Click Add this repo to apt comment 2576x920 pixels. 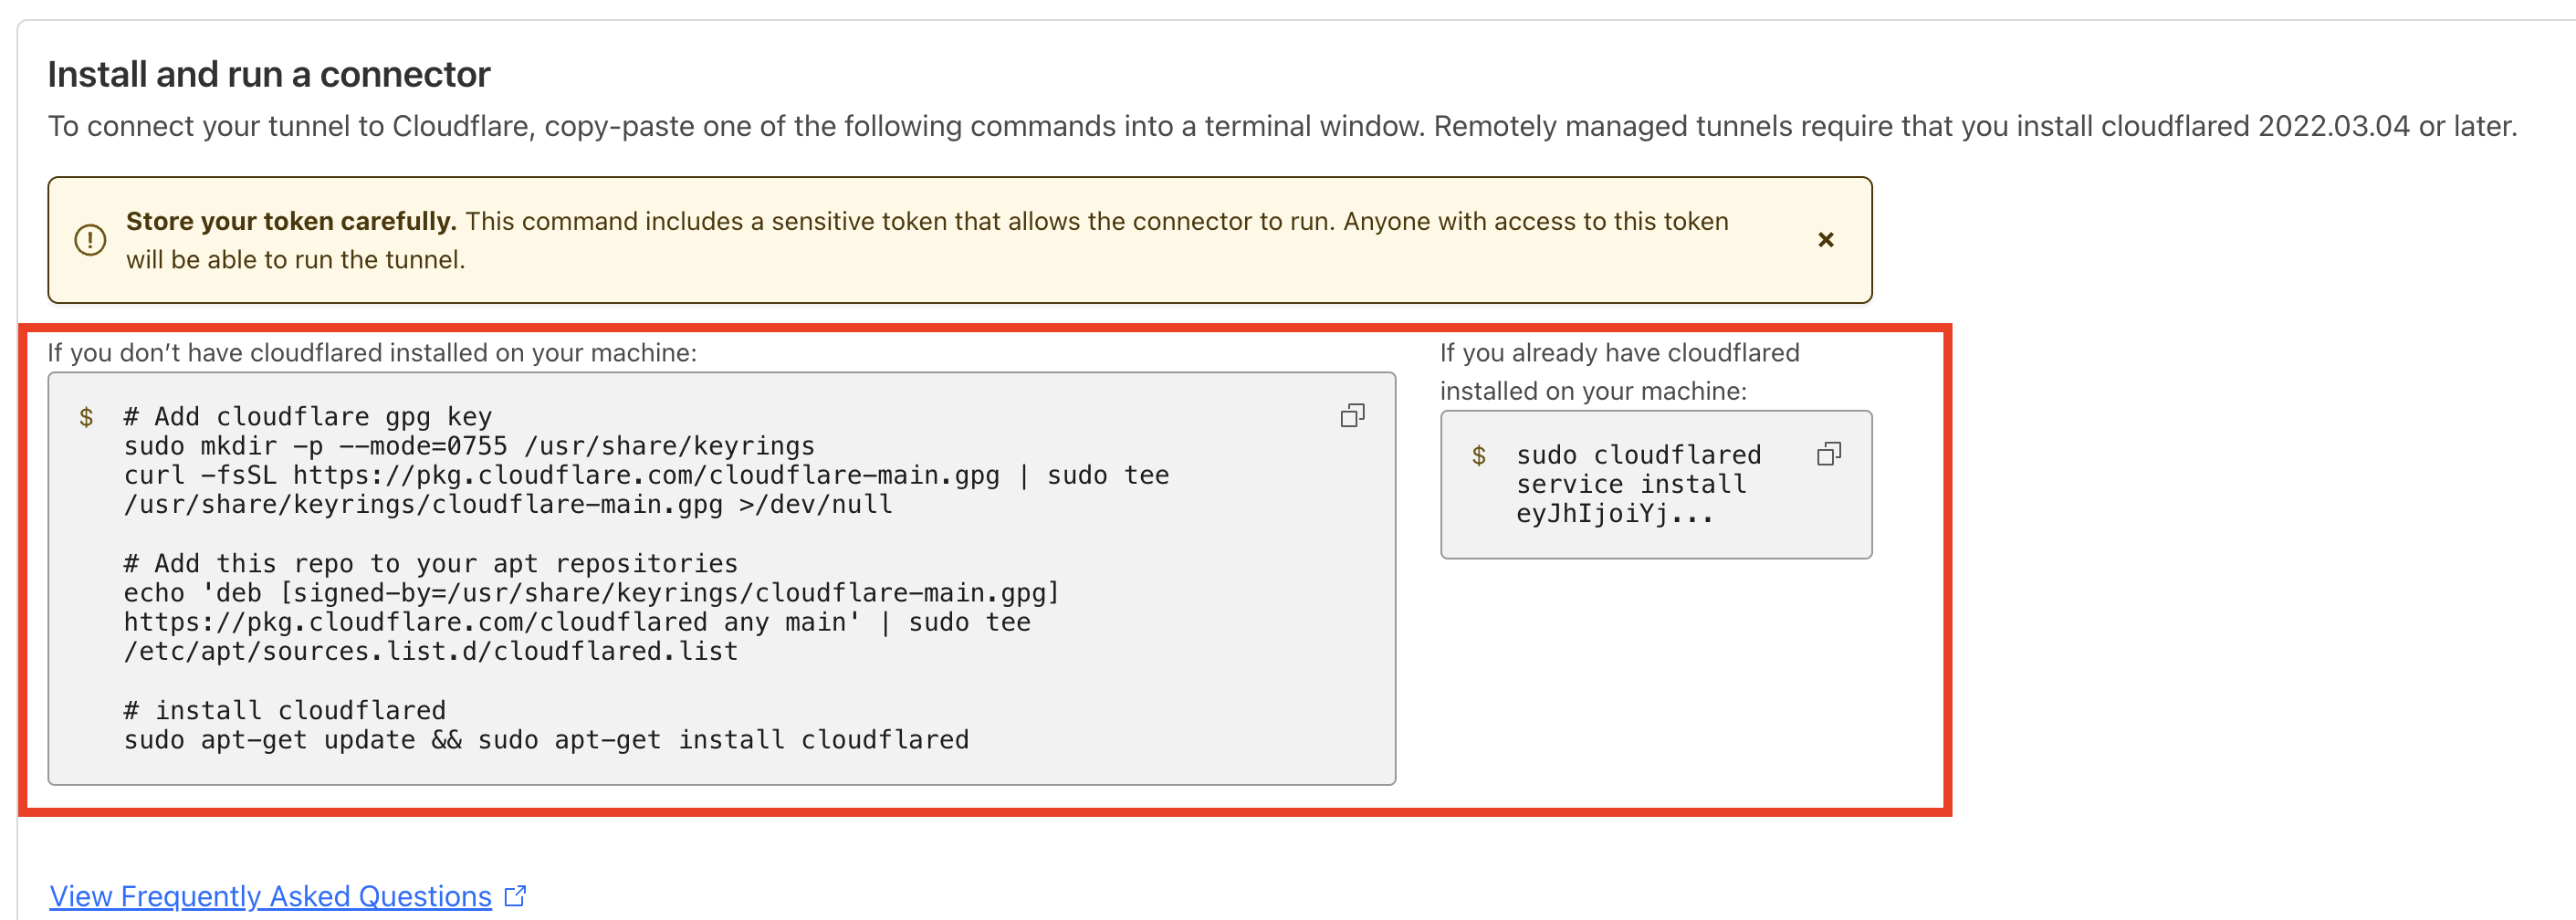(x=430, y=563)
